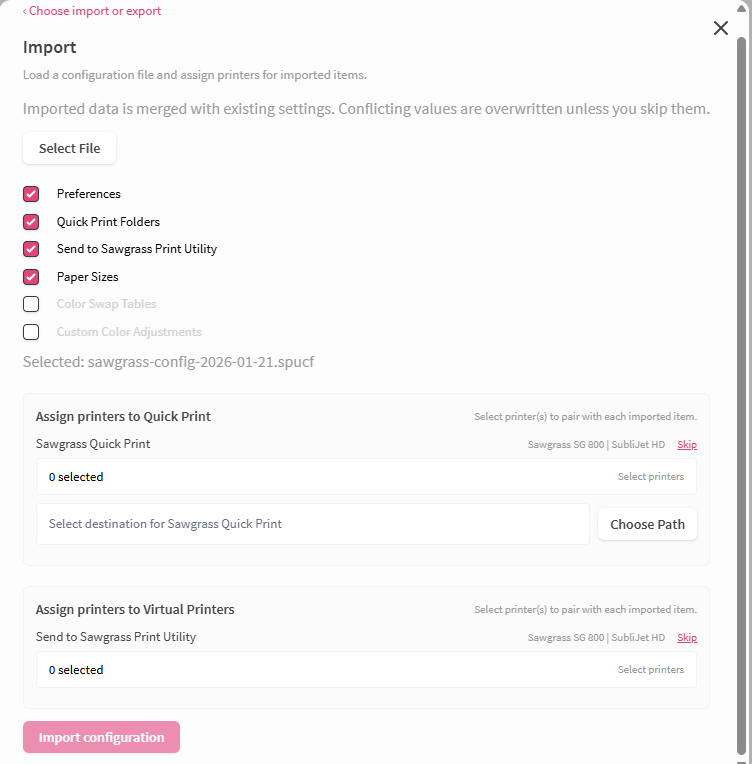The image size is (752, 764).
Task: Skip the Sawgrass Quick Print item
Action: tap(687, 444)
